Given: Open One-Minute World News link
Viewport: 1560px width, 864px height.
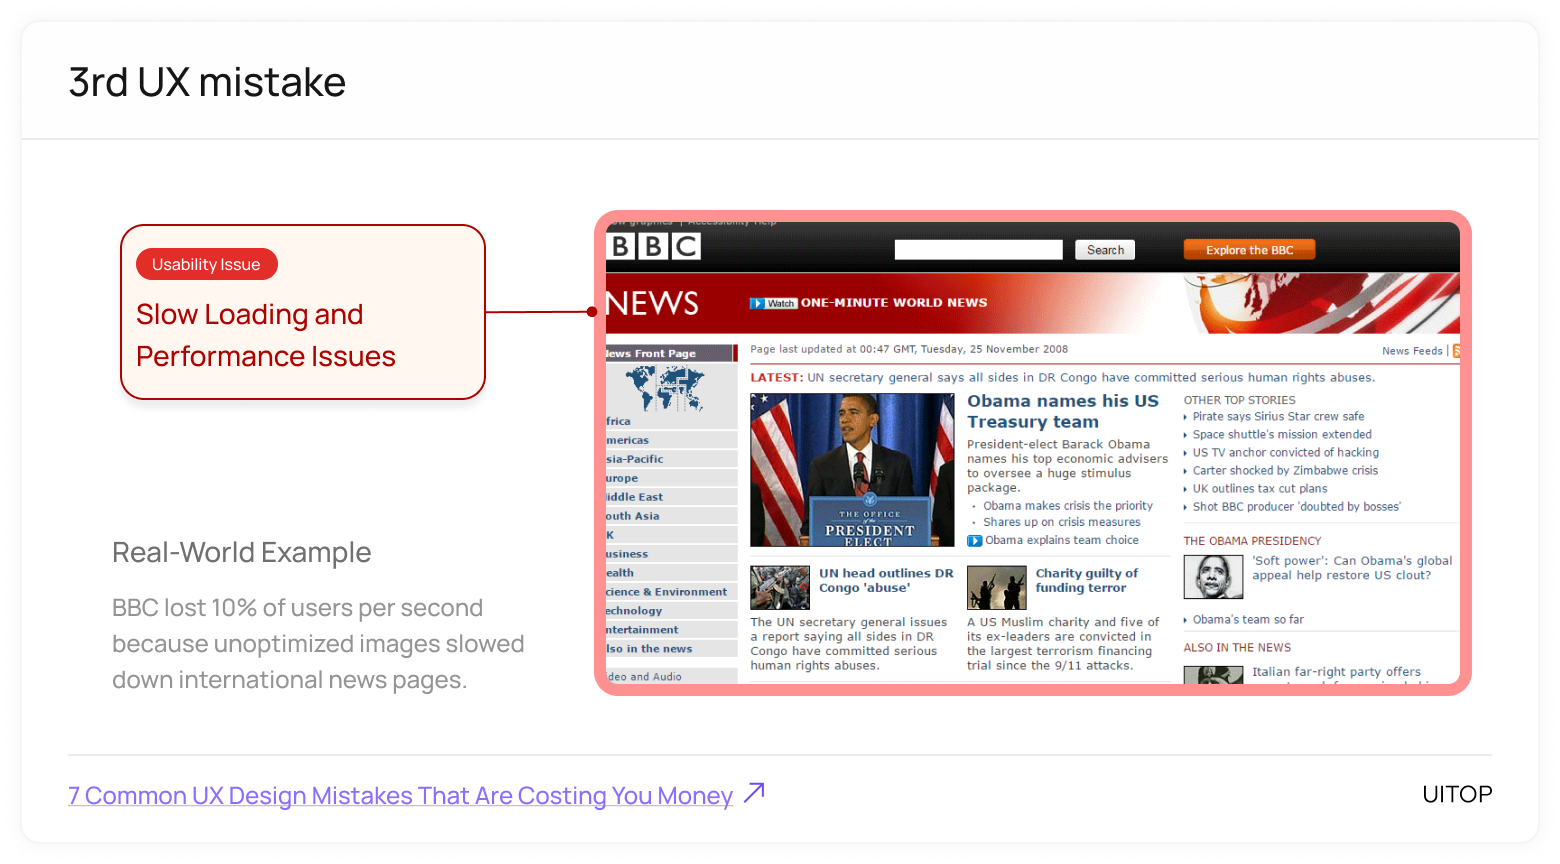Looking at the screenshot, I should point(894,303).
